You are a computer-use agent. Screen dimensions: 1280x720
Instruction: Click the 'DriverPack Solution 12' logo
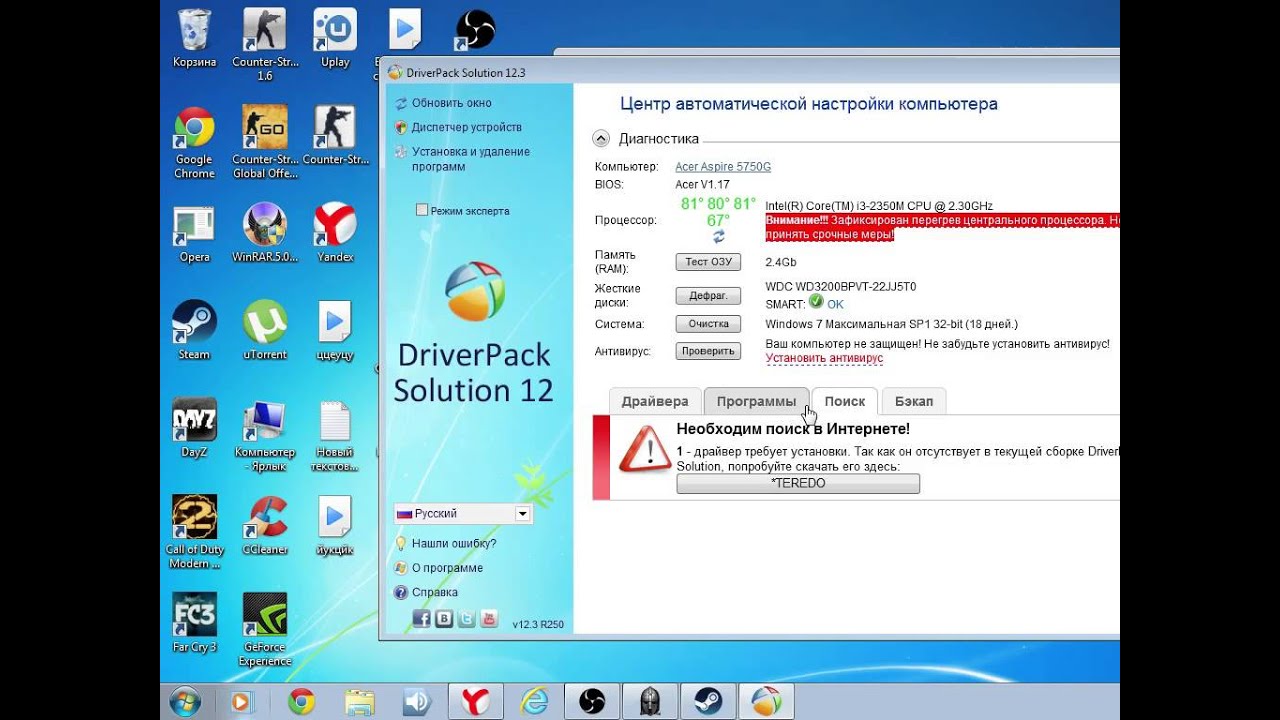pyautogui.click(x=474, y=333)
